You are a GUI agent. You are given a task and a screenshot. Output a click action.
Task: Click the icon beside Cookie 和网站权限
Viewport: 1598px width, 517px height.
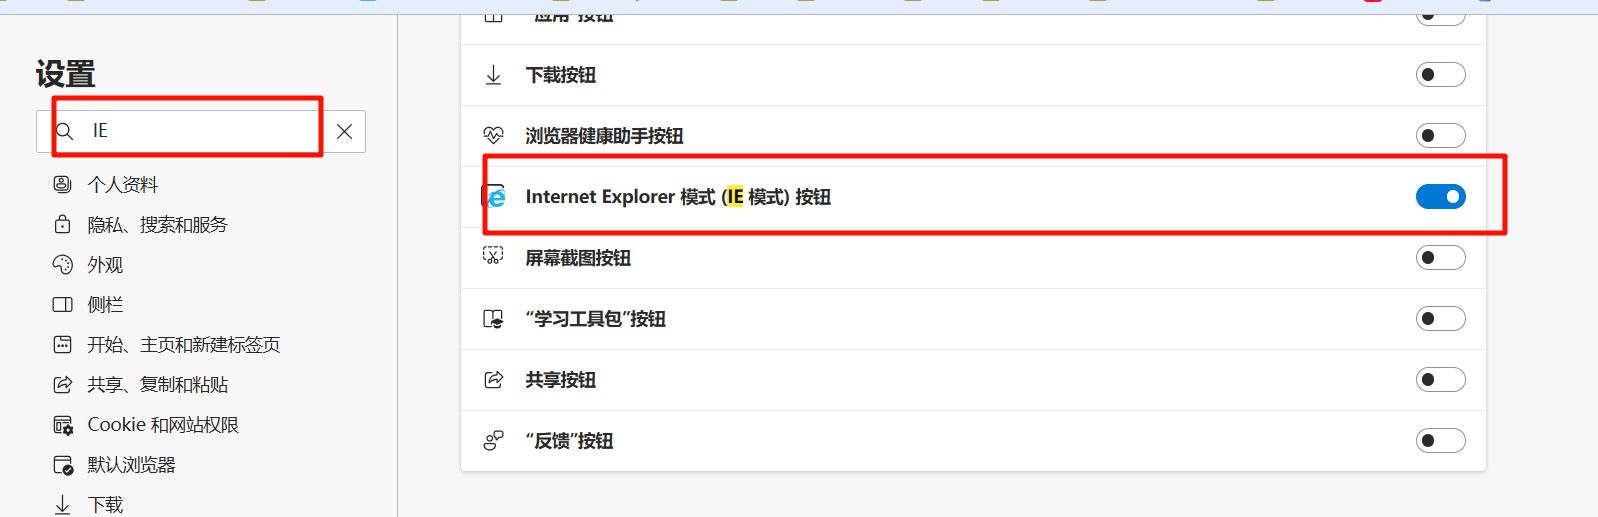pyautogui.click(x=62, y=425)
